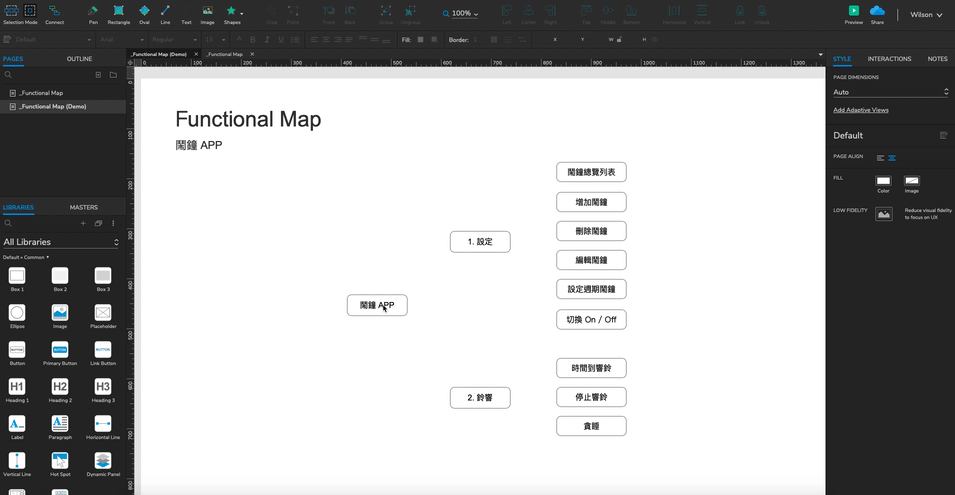
Task: Select the 貪睡 box on canvas
Action: 591,426
